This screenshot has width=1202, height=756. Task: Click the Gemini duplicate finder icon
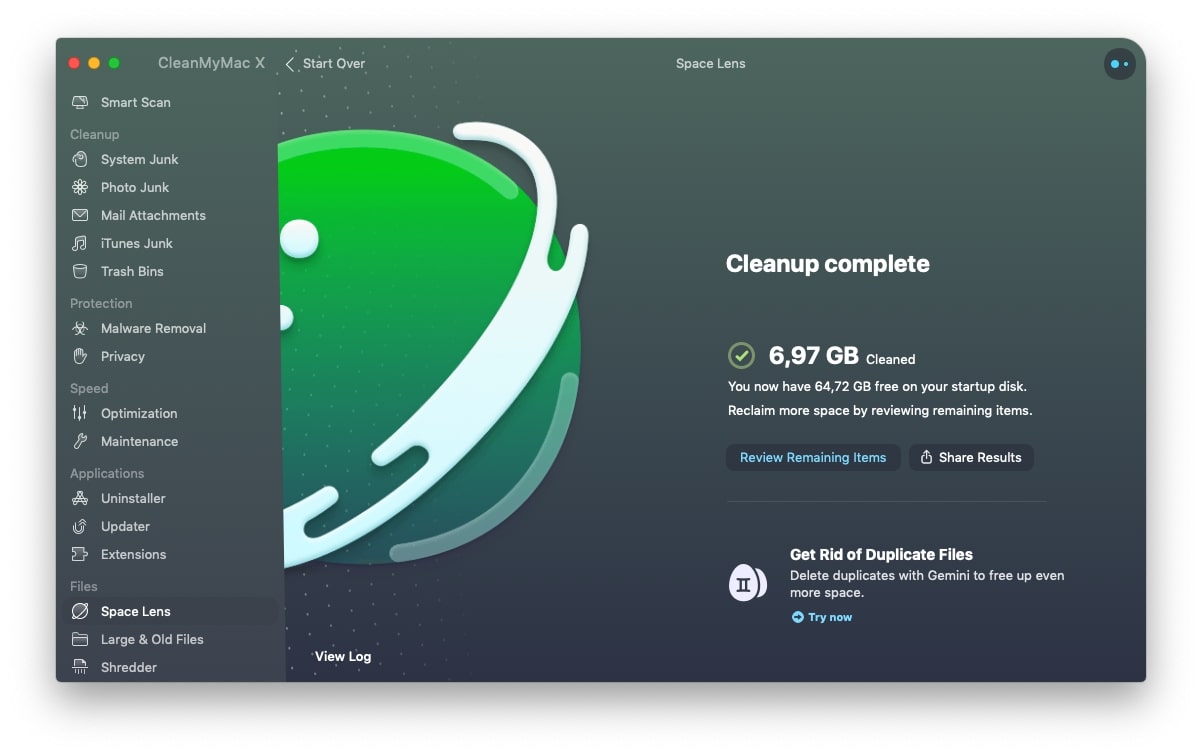[747, 583]
